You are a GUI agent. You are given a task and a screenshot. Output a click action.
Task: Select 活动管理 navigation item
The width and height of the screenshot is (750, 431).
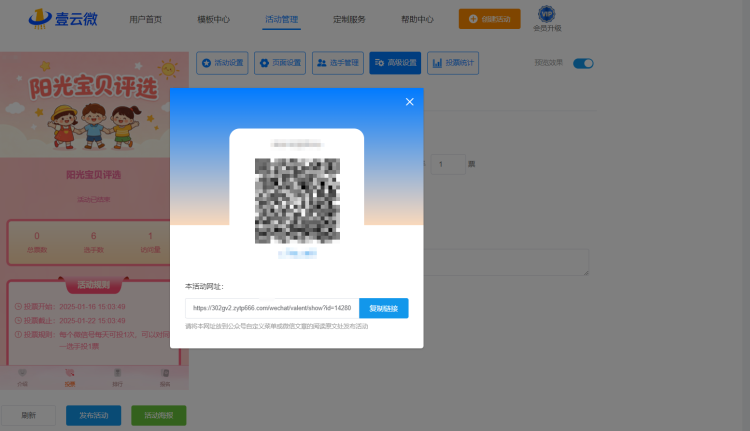pos(281,20)
